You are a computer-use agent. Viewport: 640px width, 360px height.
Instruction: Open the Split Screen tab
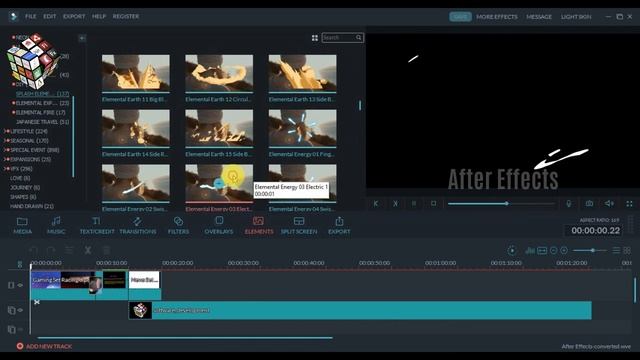click(299, 226)
